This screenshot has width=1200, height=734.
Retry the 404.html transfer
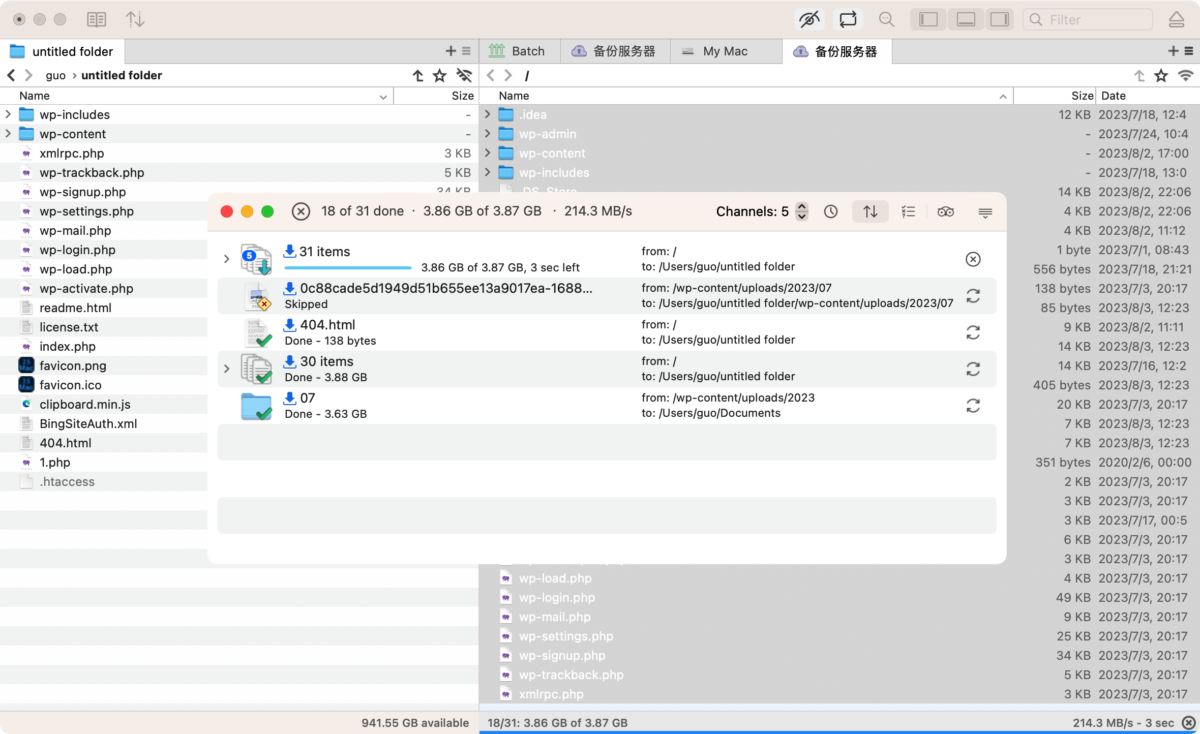click(x=973, y=332)
